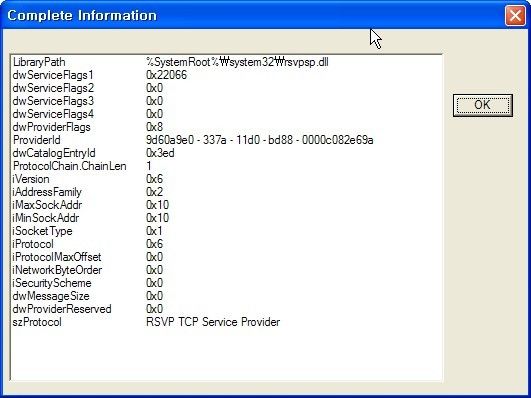Select the dwMessageSize label
Image resolution: width=531 pixels, height=398 pixels.
[51, 296]
